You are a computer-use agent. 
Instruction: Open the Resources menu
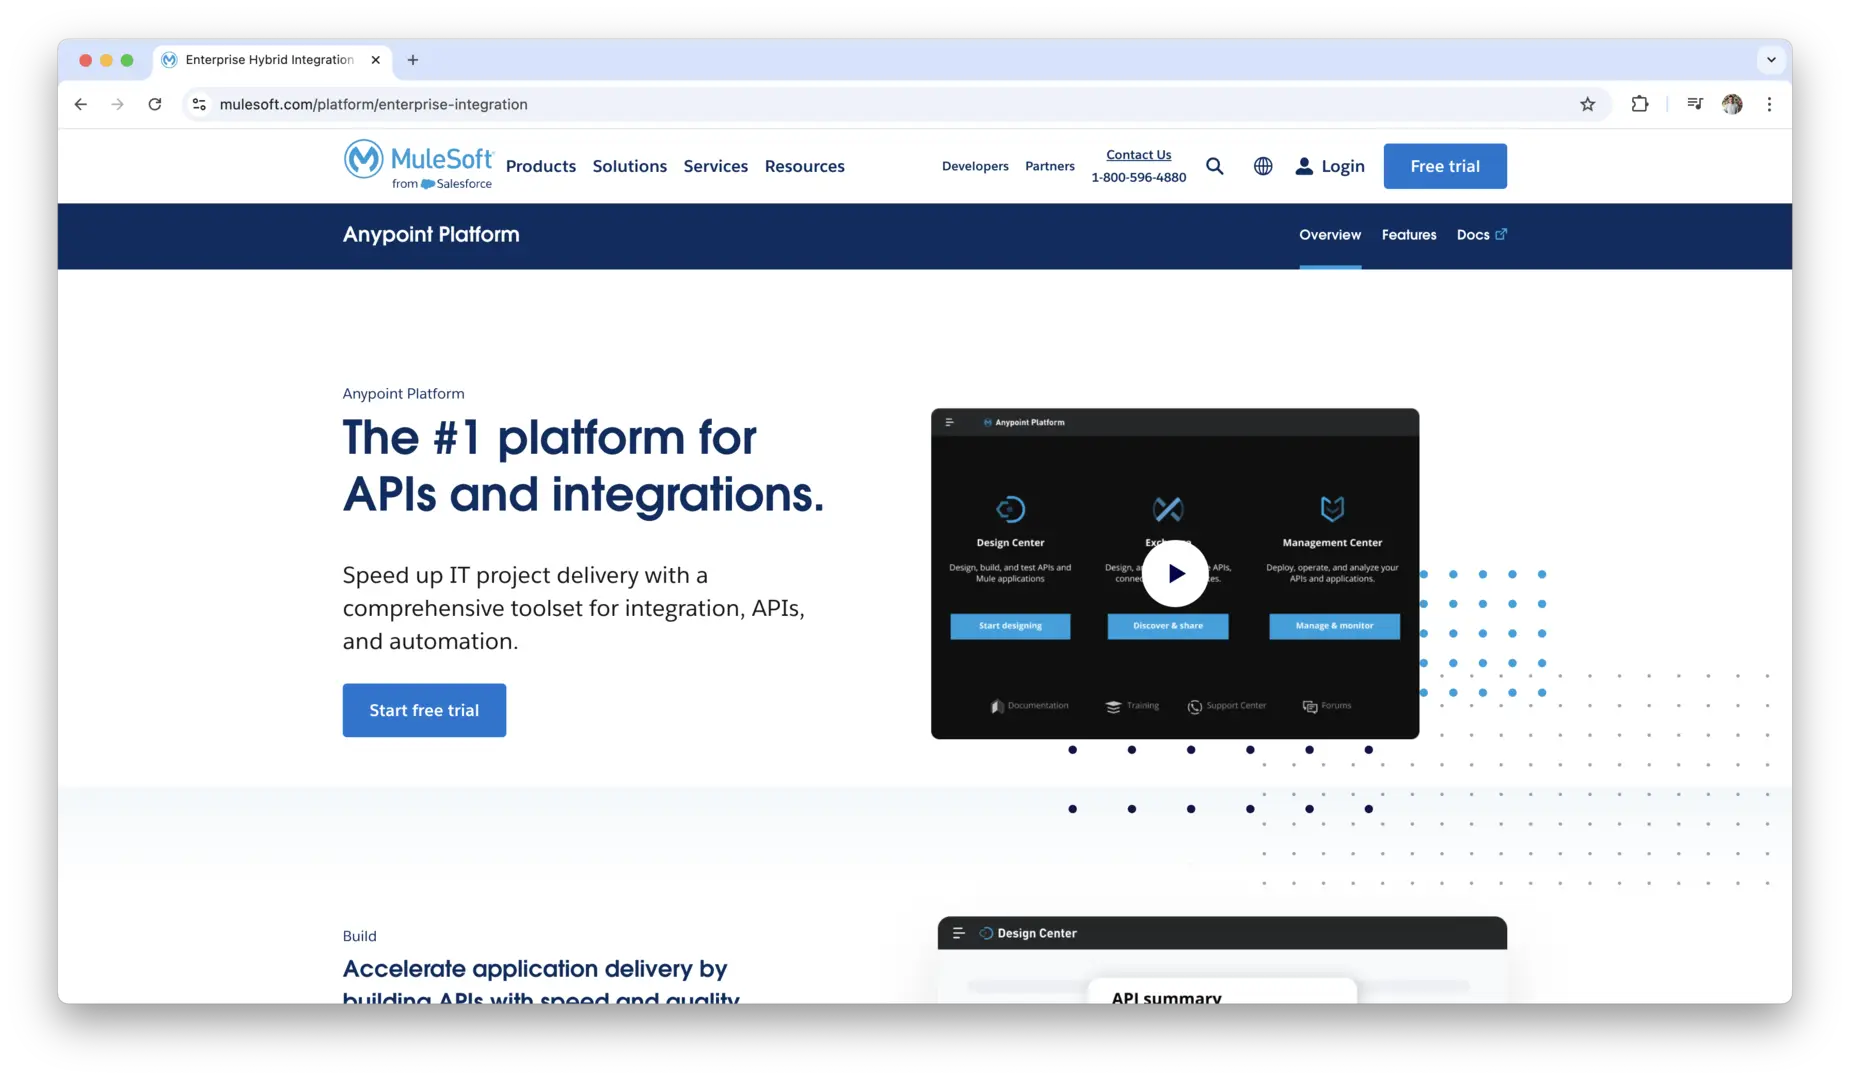pyautogui.click(x=805, y=166)
